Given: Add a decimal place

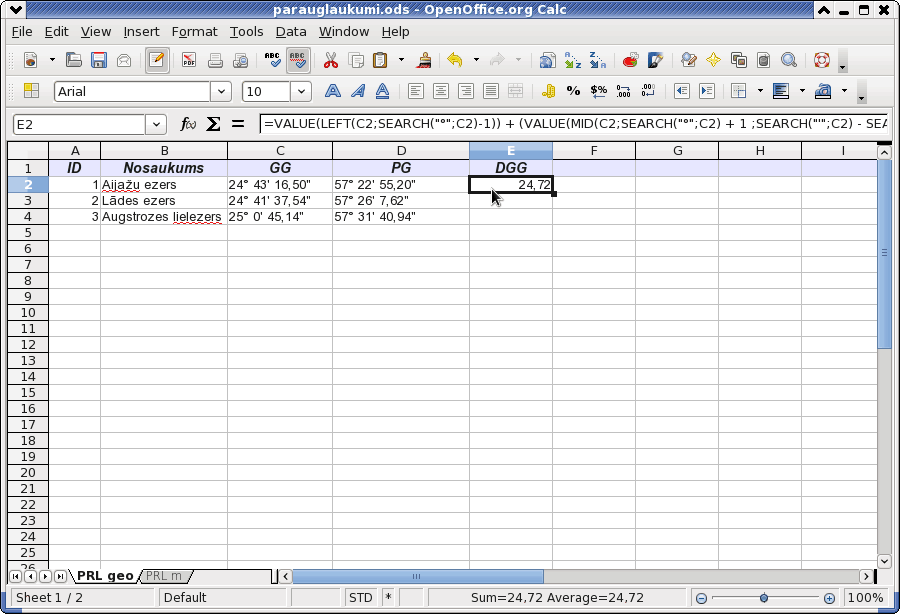Looking at the screenshot, I should pyautogui.click(x=623, y=91).
